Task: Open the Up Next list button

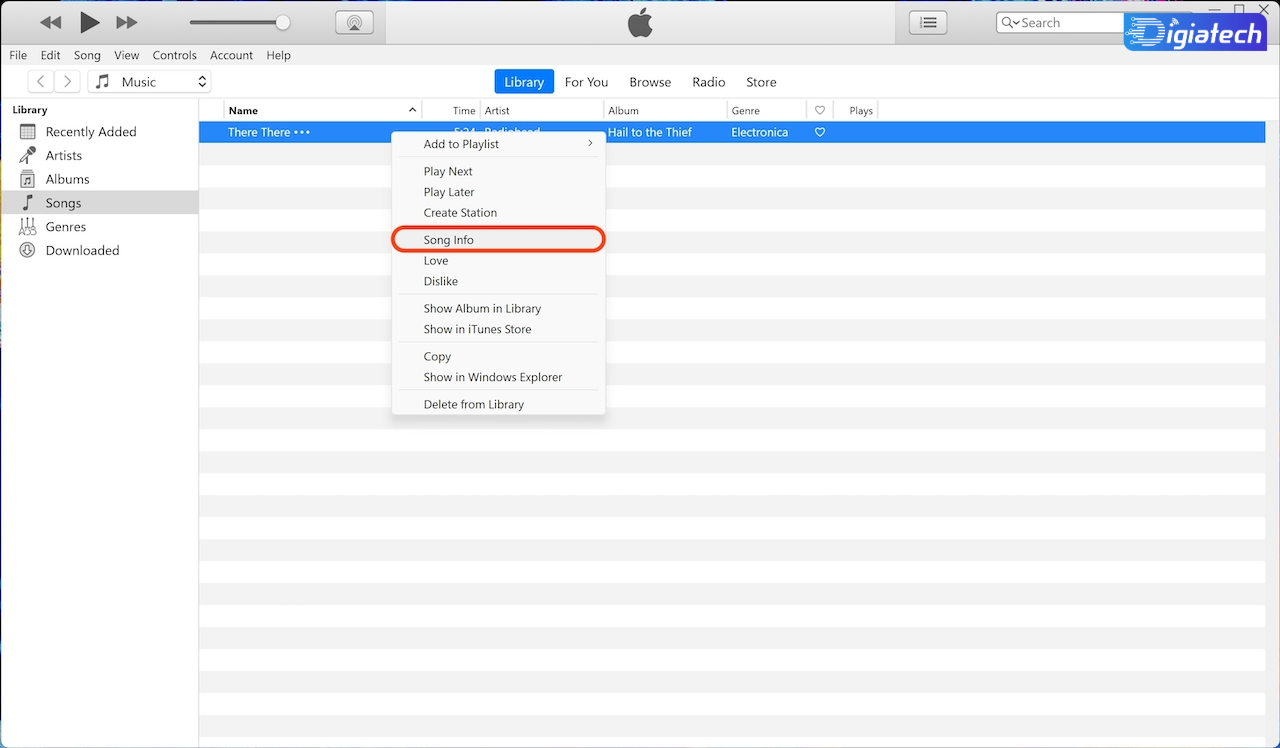Action: click(x=929, y=22)
